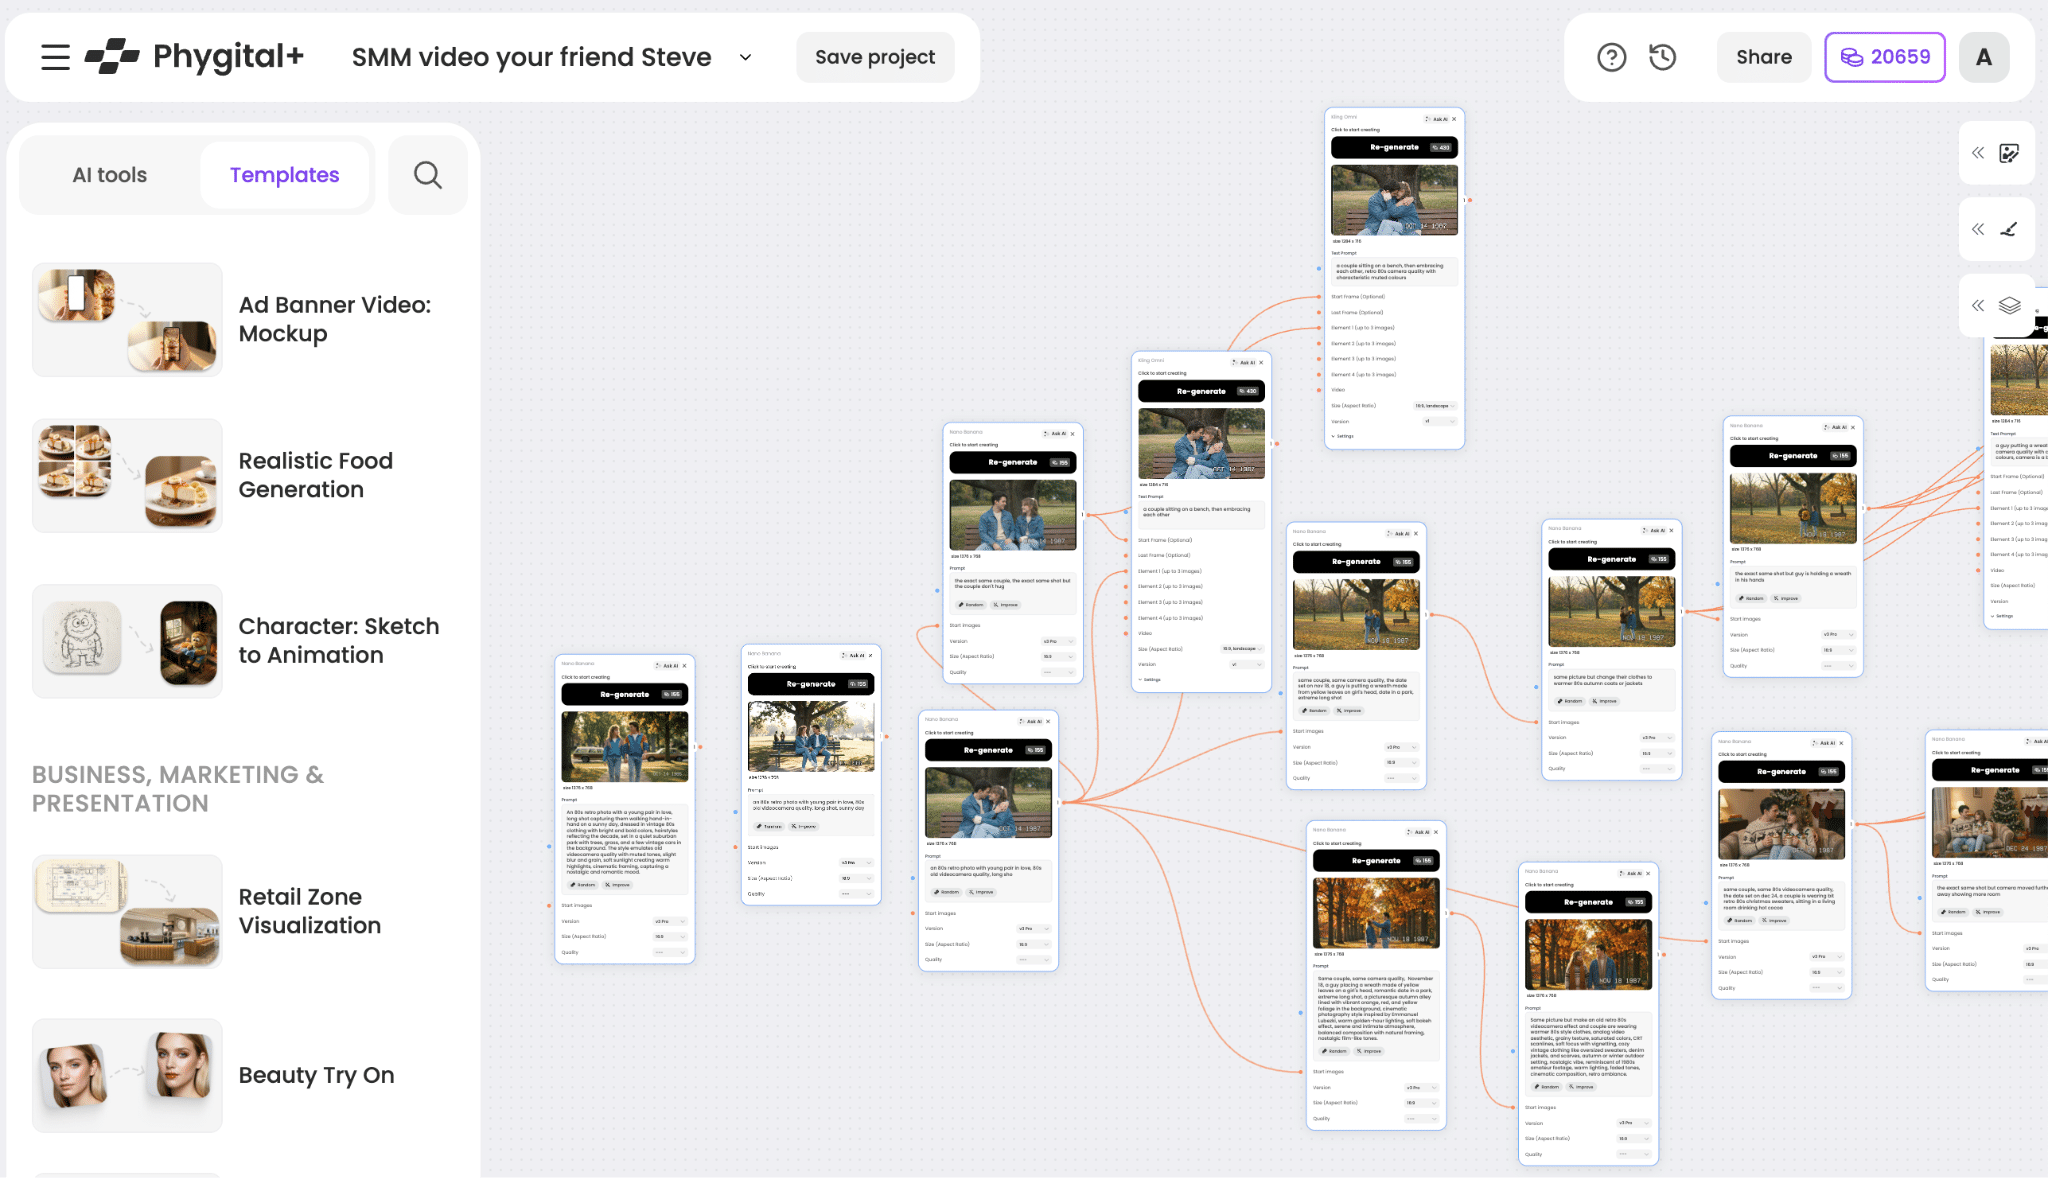Open version history with the clock icon

1662,57
